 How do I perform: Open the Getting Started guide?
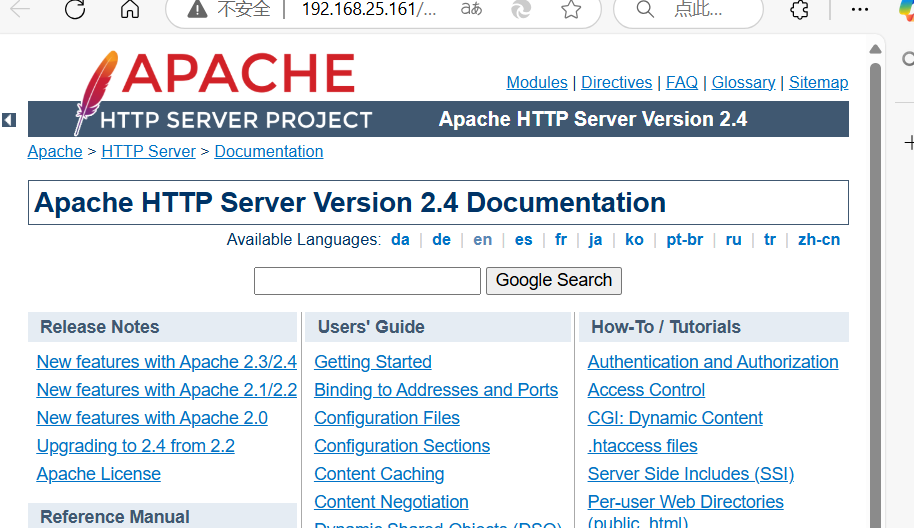(x=373, y=362)
